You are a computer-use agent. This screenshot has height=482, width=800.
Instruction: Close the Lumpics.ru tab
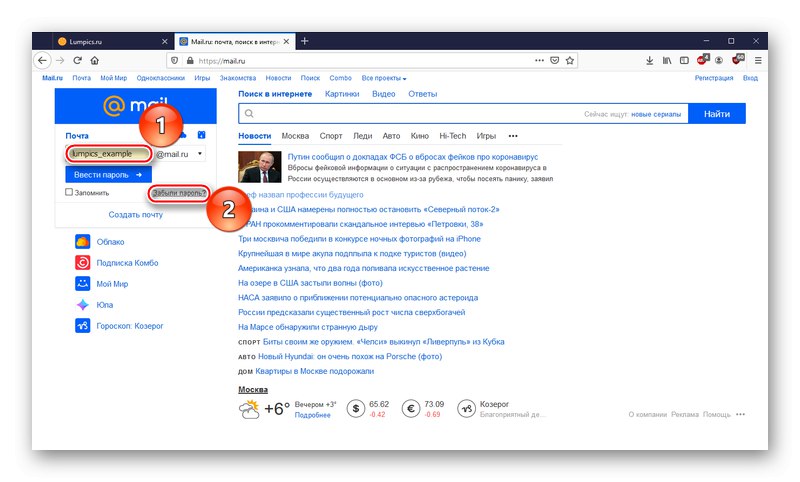click(164, 41)
